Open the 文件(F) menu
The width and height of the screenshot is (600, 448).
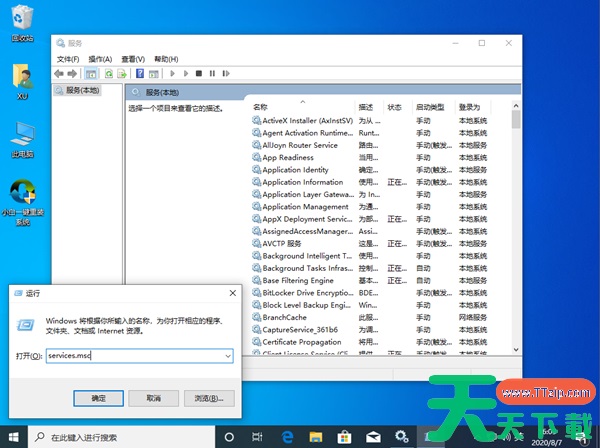tap(66, 59)
